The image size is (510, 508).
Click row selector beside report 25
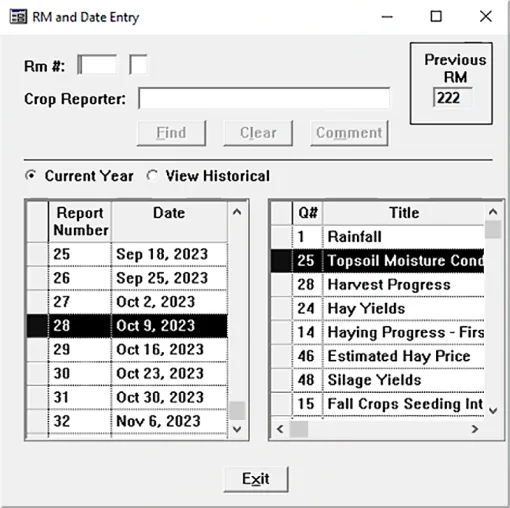coord(37,254)
